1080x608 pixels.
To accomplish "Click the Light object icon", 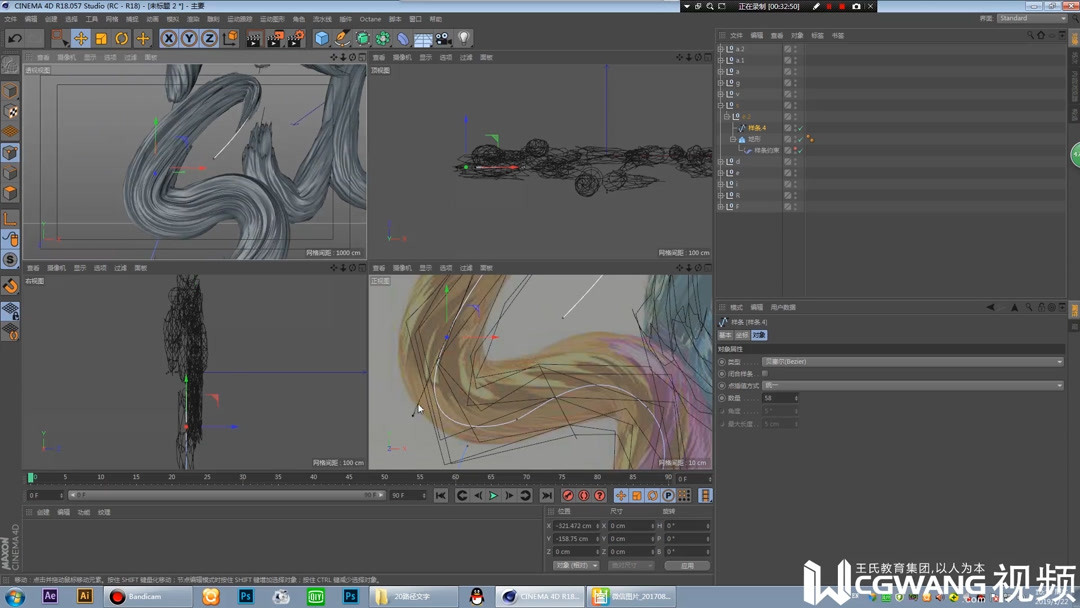I will [464, 38].
